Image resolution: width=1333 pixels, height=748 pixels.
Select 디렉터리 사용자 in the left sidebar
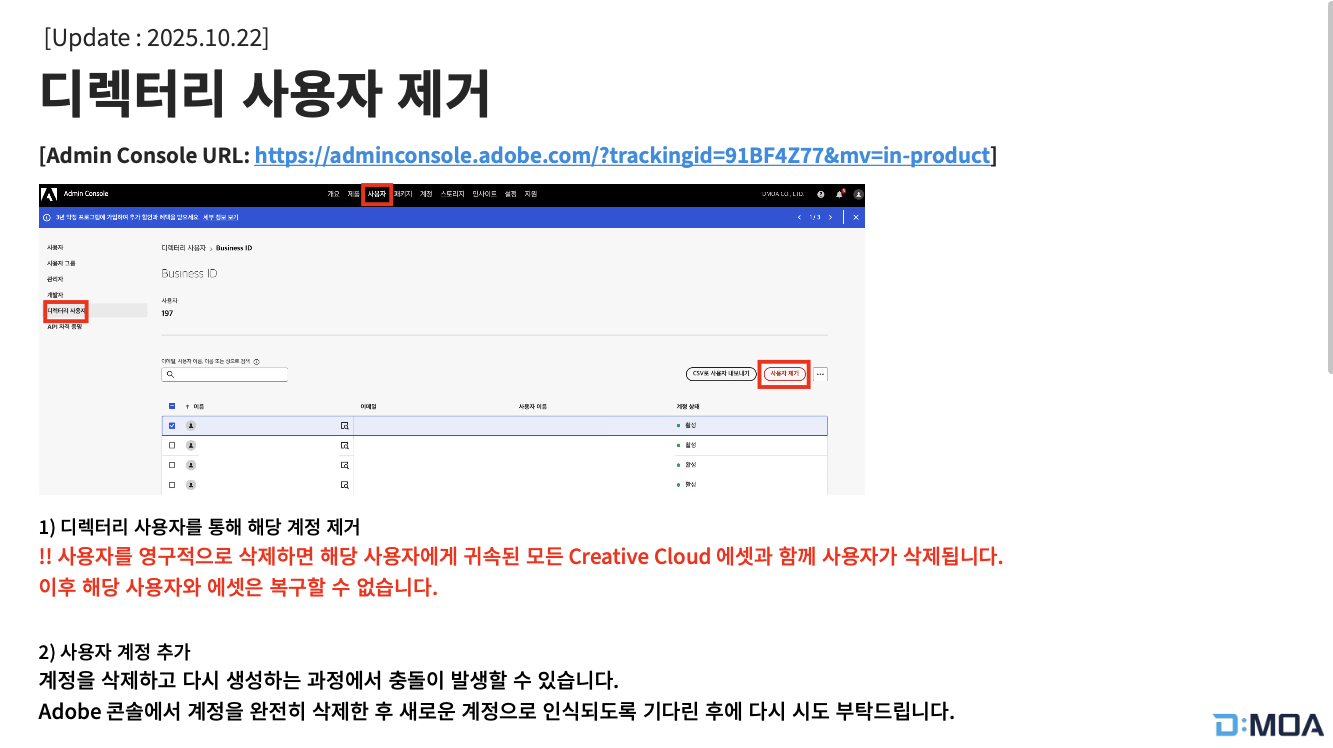(x=65, y=311)
